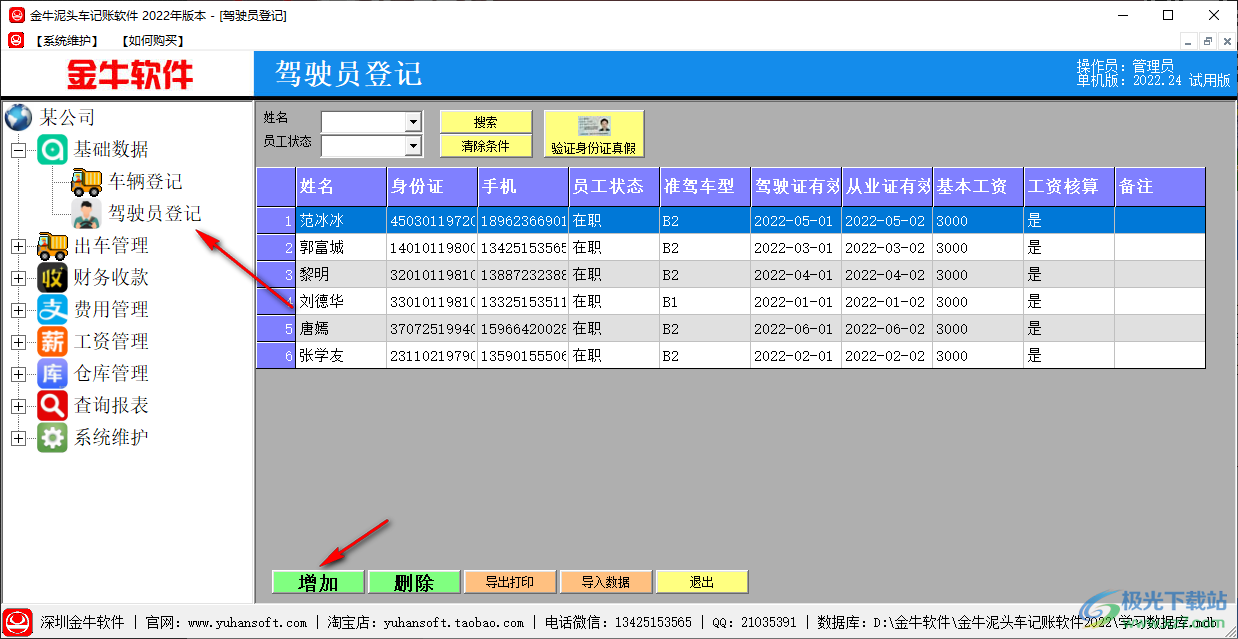Viewport: 1238px width, 639px height.
Task: Click the green 增加 button
Action: click(x=318, y=582)
